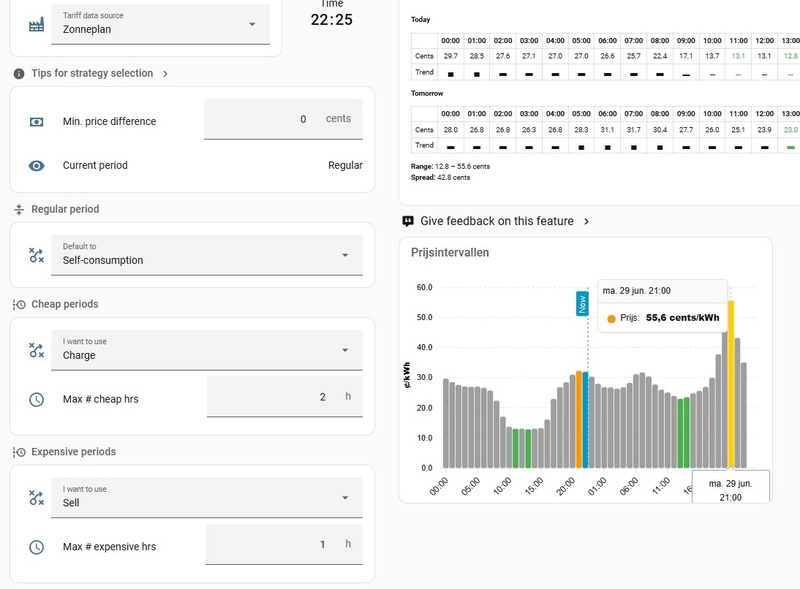
Task: Click the feedback speech bubble icon
Action: [x=408, y=221]
